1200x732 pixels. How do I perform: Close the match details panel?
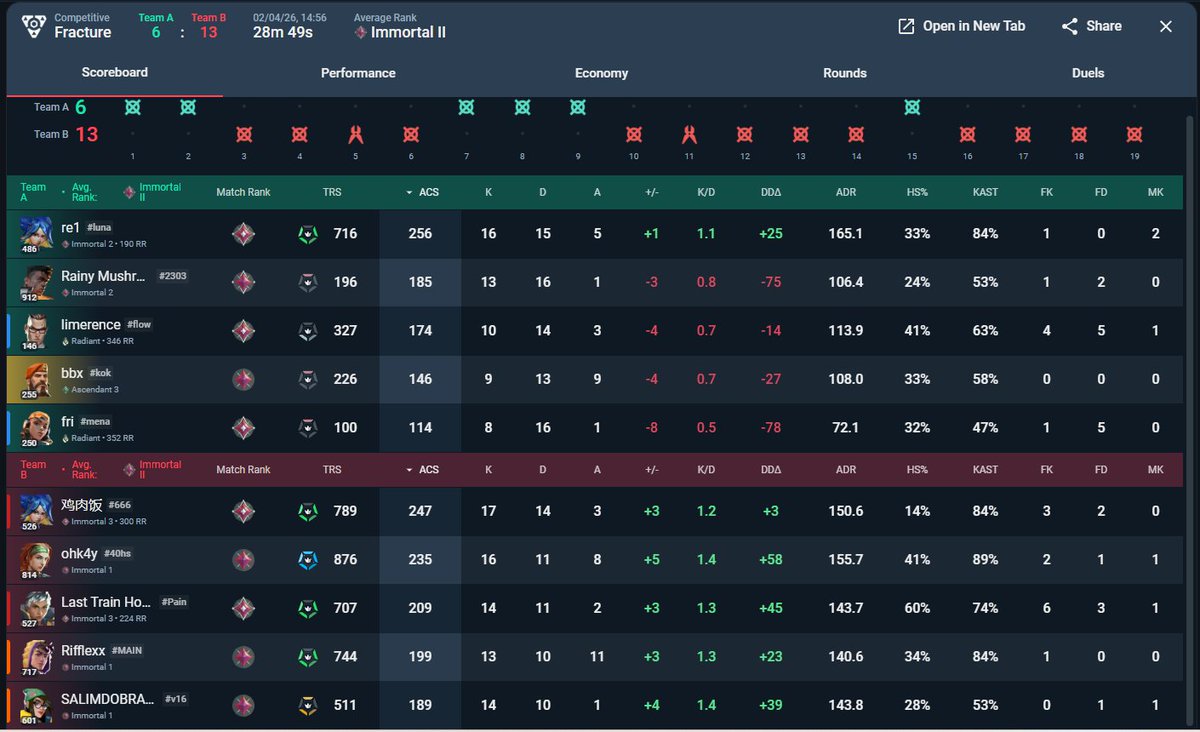pos(1166,26)
